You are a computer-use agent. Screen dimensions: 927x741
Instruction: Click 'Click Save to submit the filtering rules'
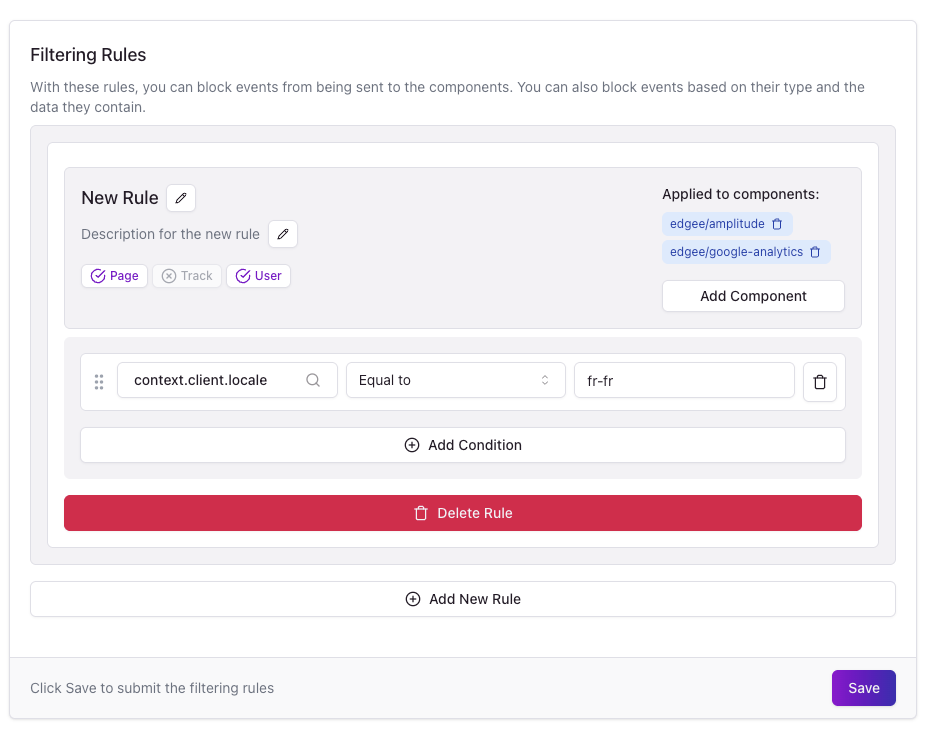click(152, 688)
